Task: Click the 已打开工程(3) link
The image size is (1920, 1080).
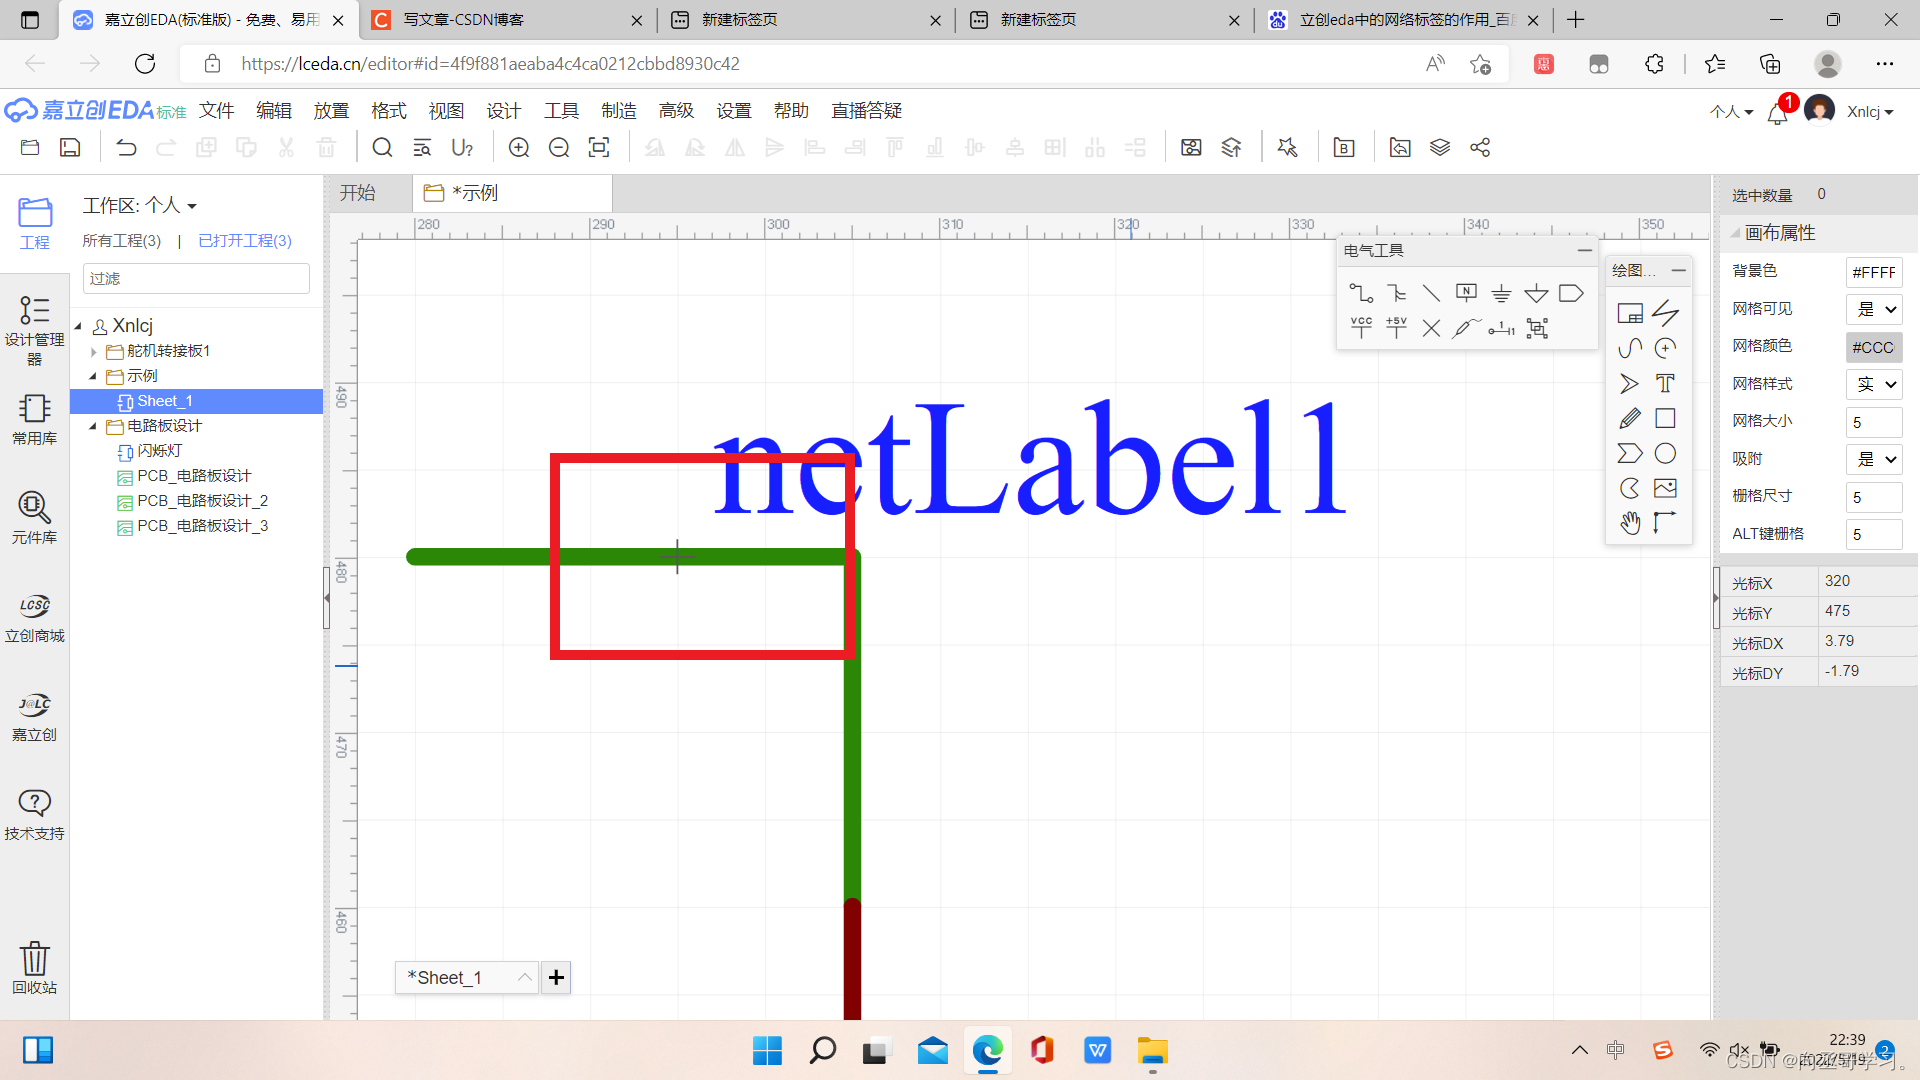Action: [x=245, y=241]
